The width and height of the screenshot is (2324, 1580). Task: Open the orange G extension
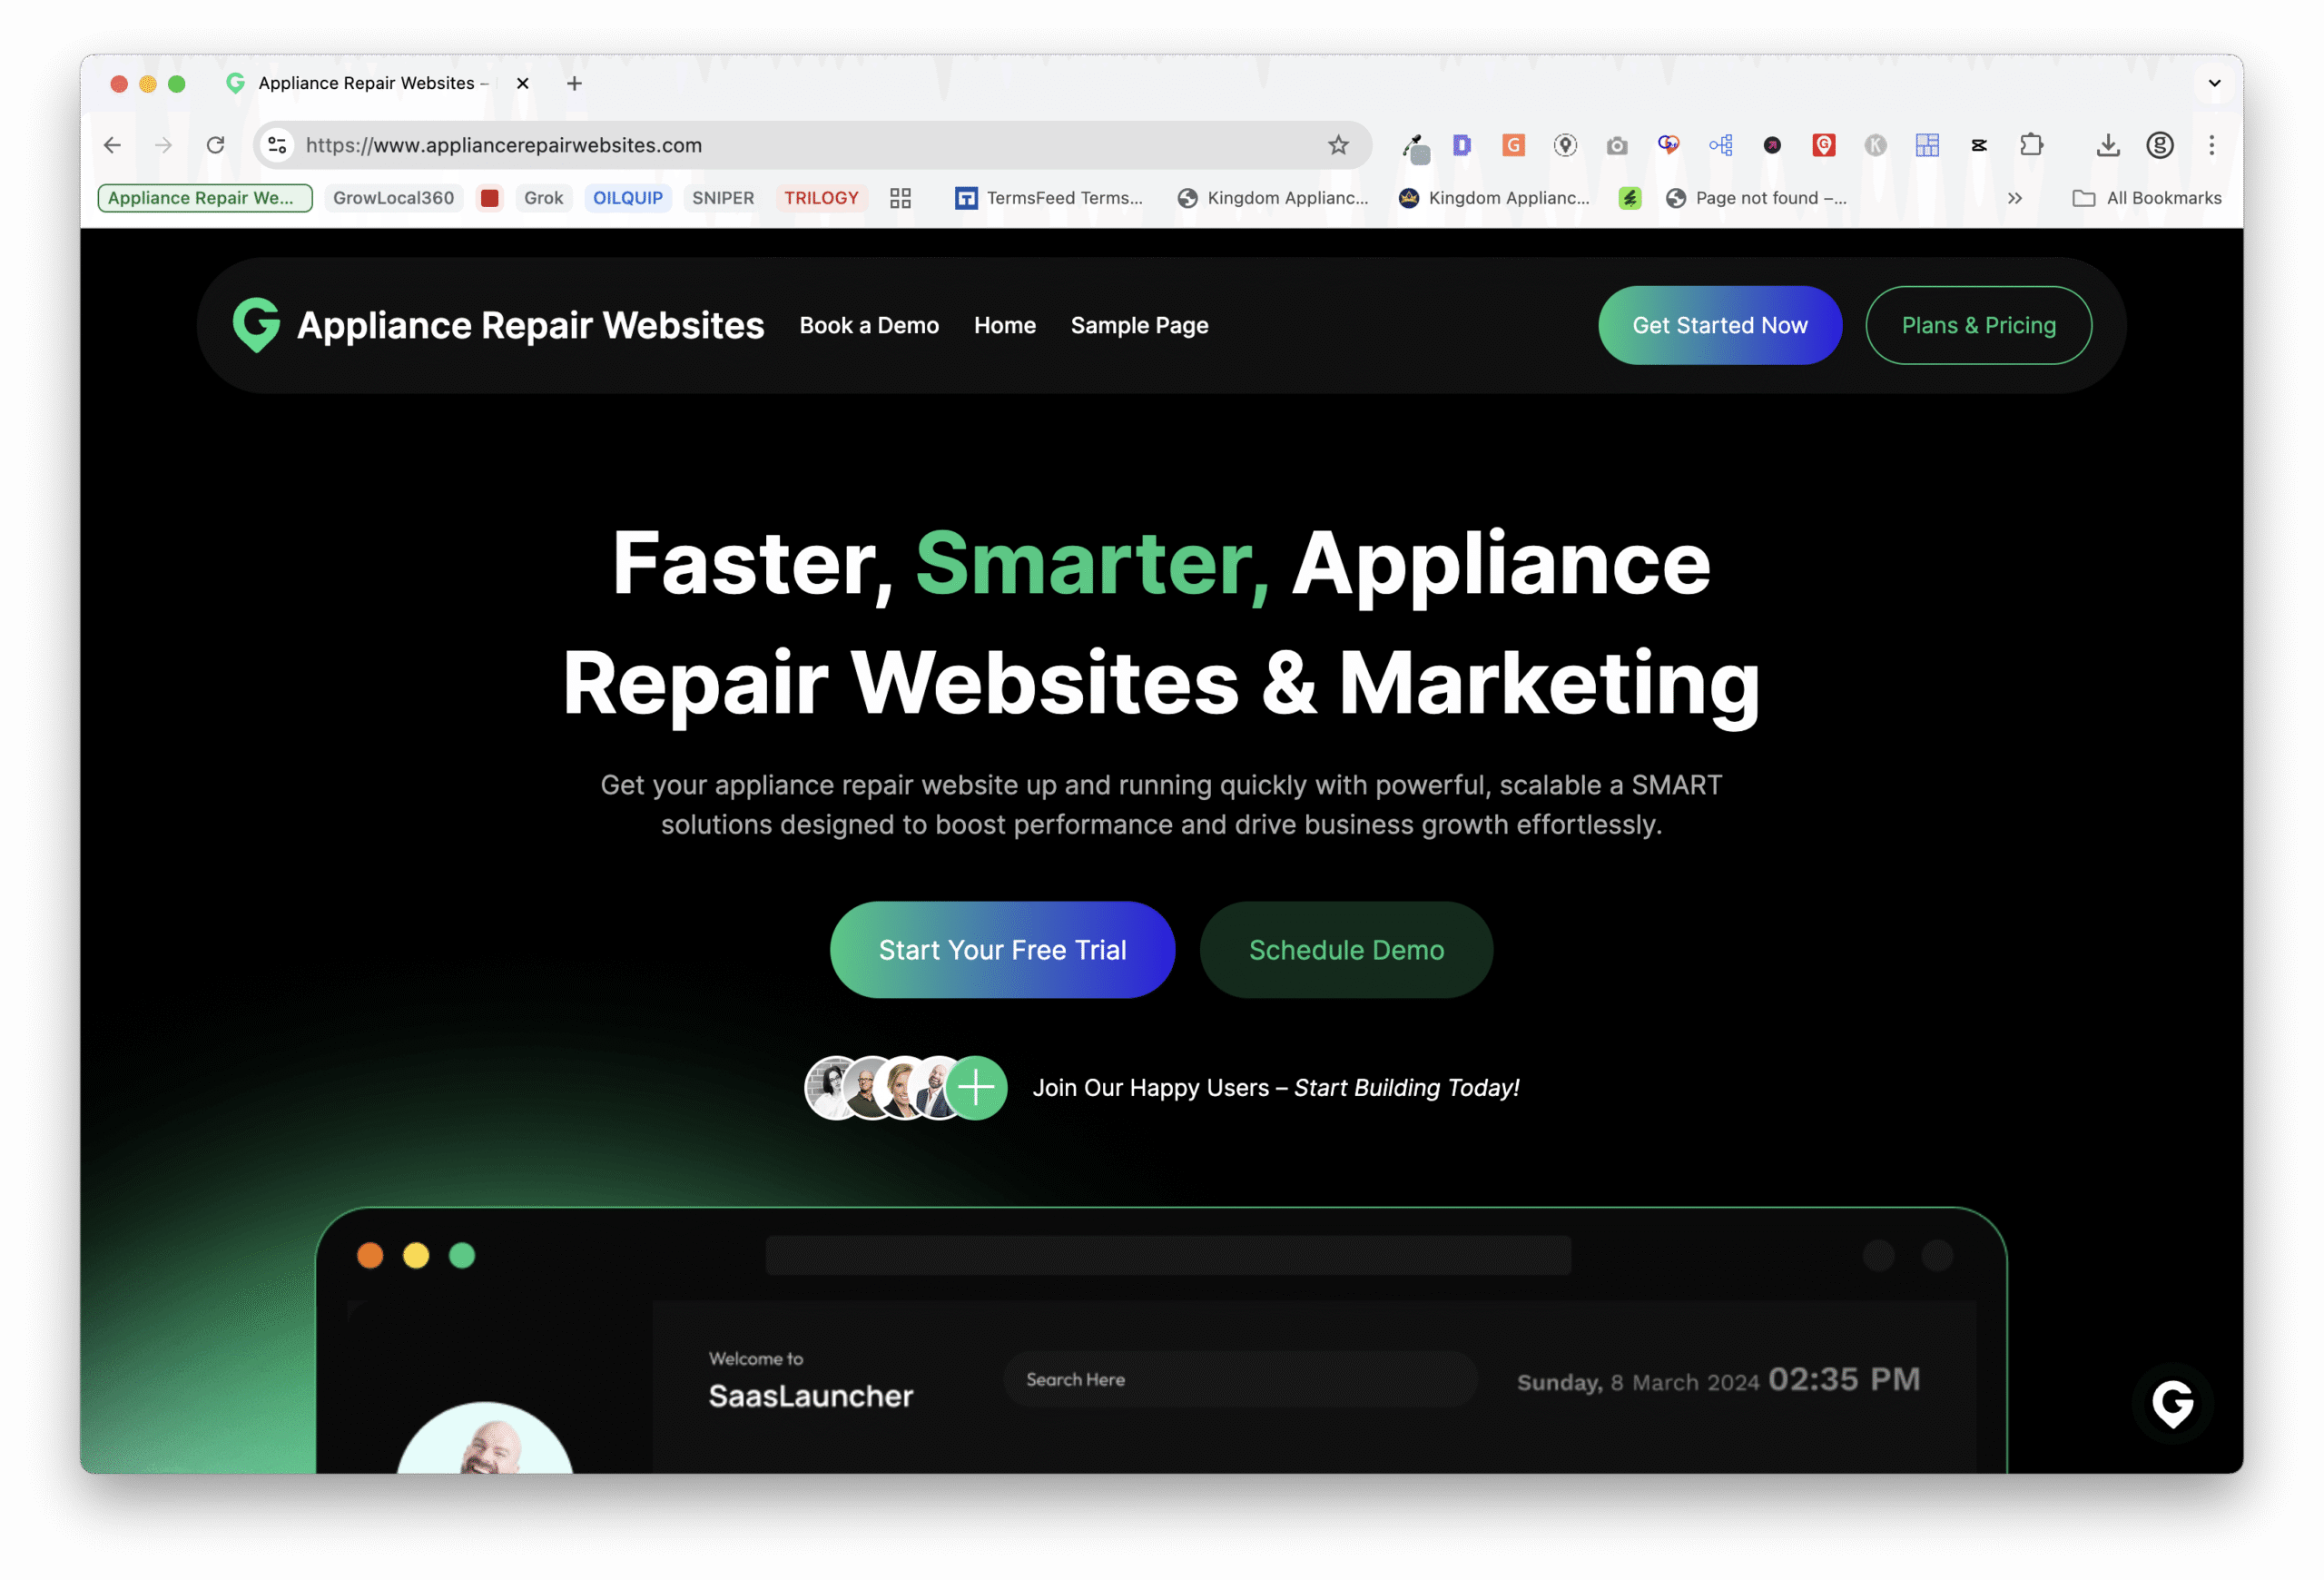[1513, 145]
